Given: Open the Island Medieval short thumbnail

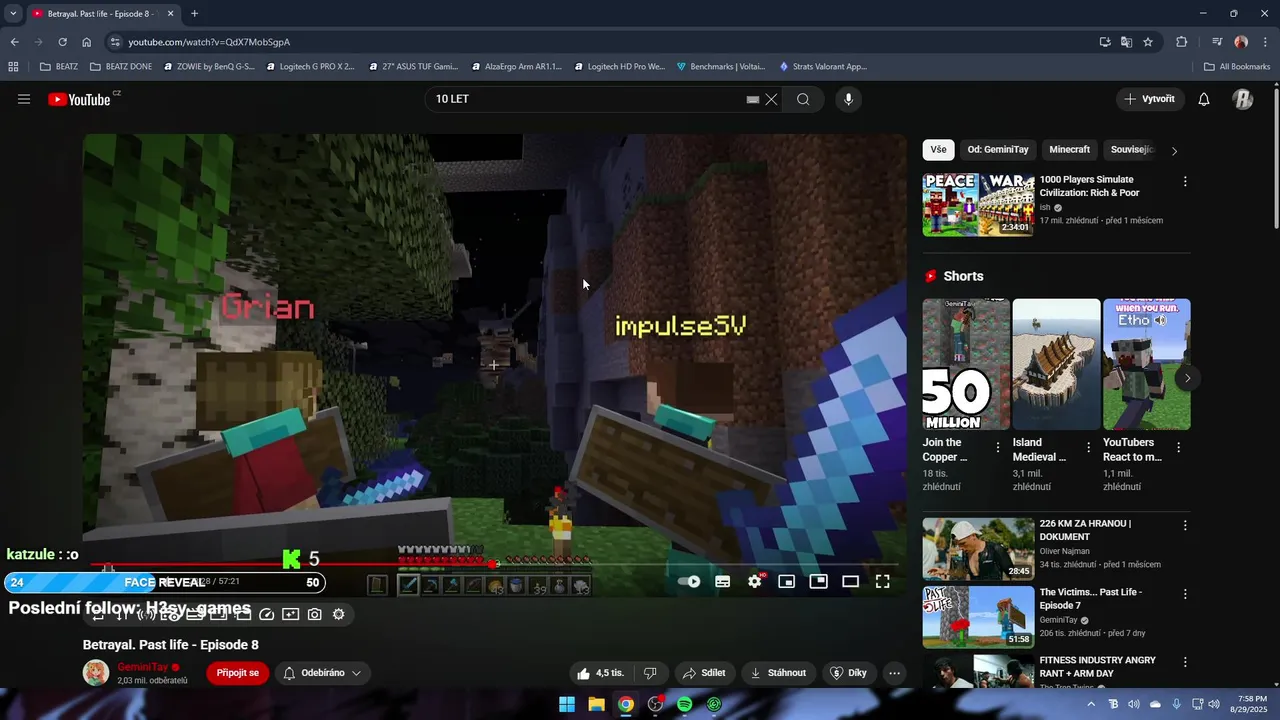Looking at the screenshot, I should [x=1056, y=364].
